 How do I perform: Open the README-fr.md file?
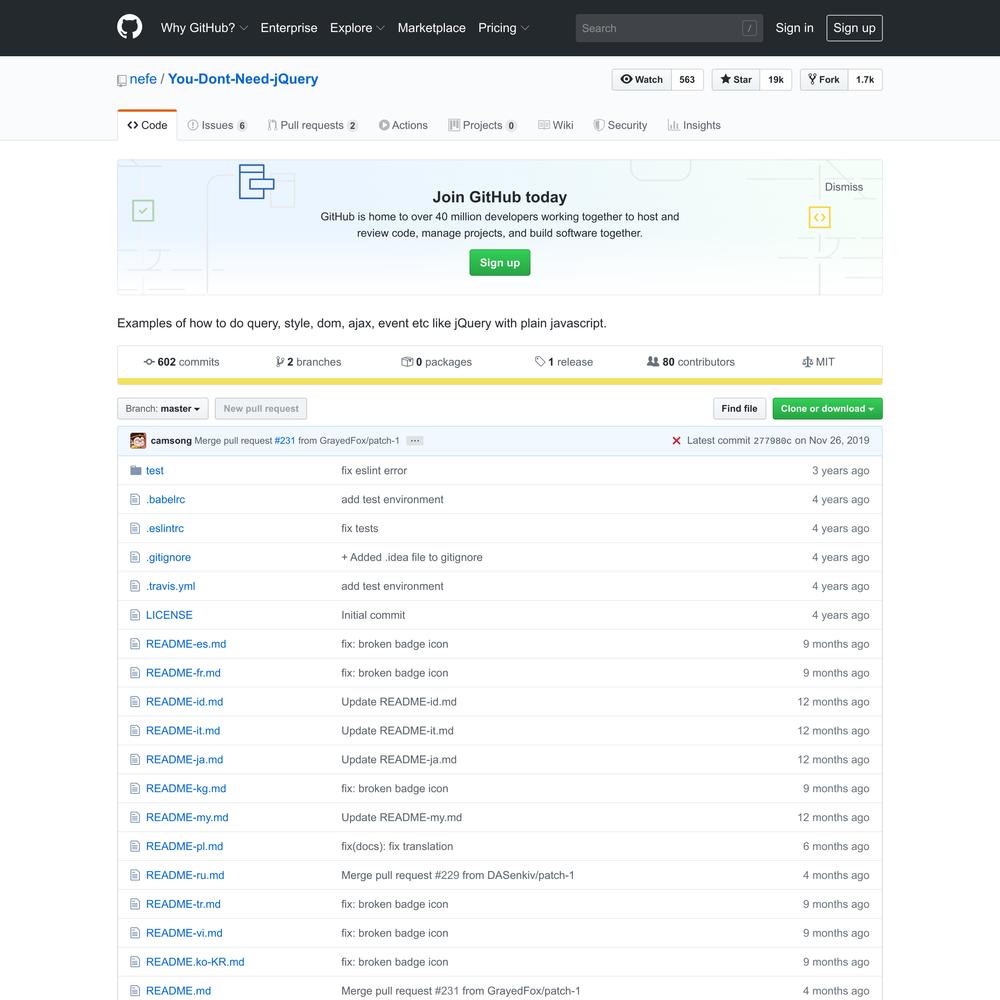tap(183, 673)
